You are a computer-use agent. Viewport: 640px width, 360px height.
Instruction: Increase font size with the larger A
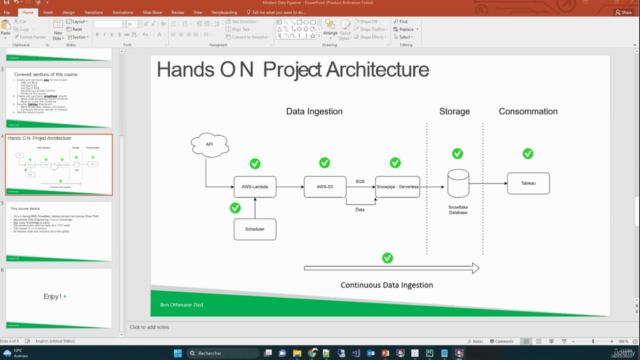tap(146, 24)
